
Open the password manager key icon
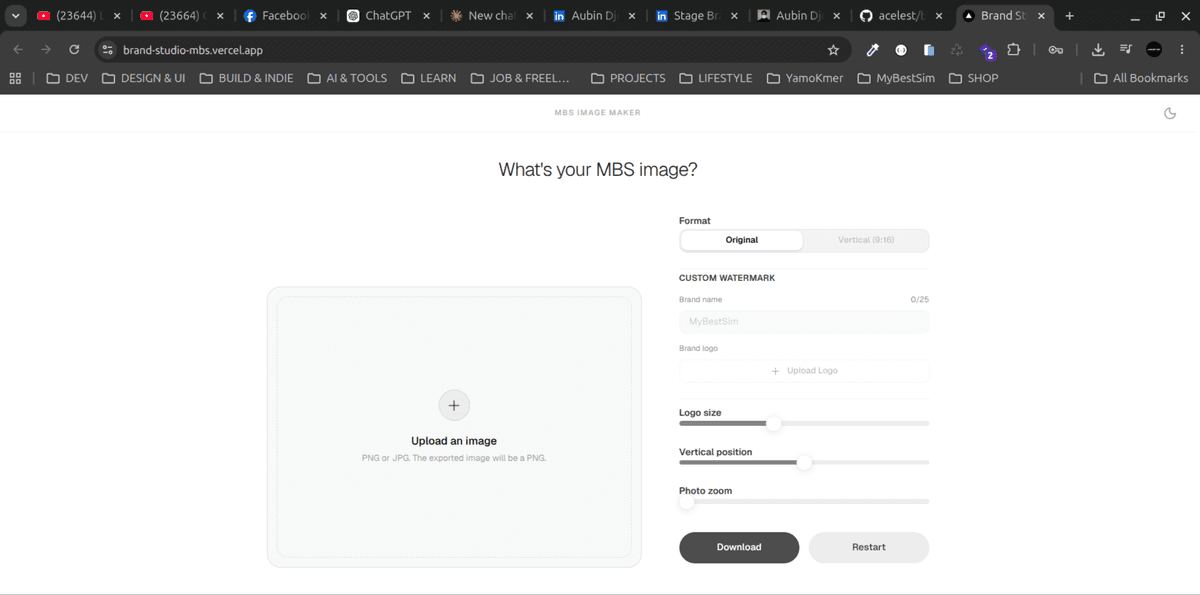point(1055,49)
